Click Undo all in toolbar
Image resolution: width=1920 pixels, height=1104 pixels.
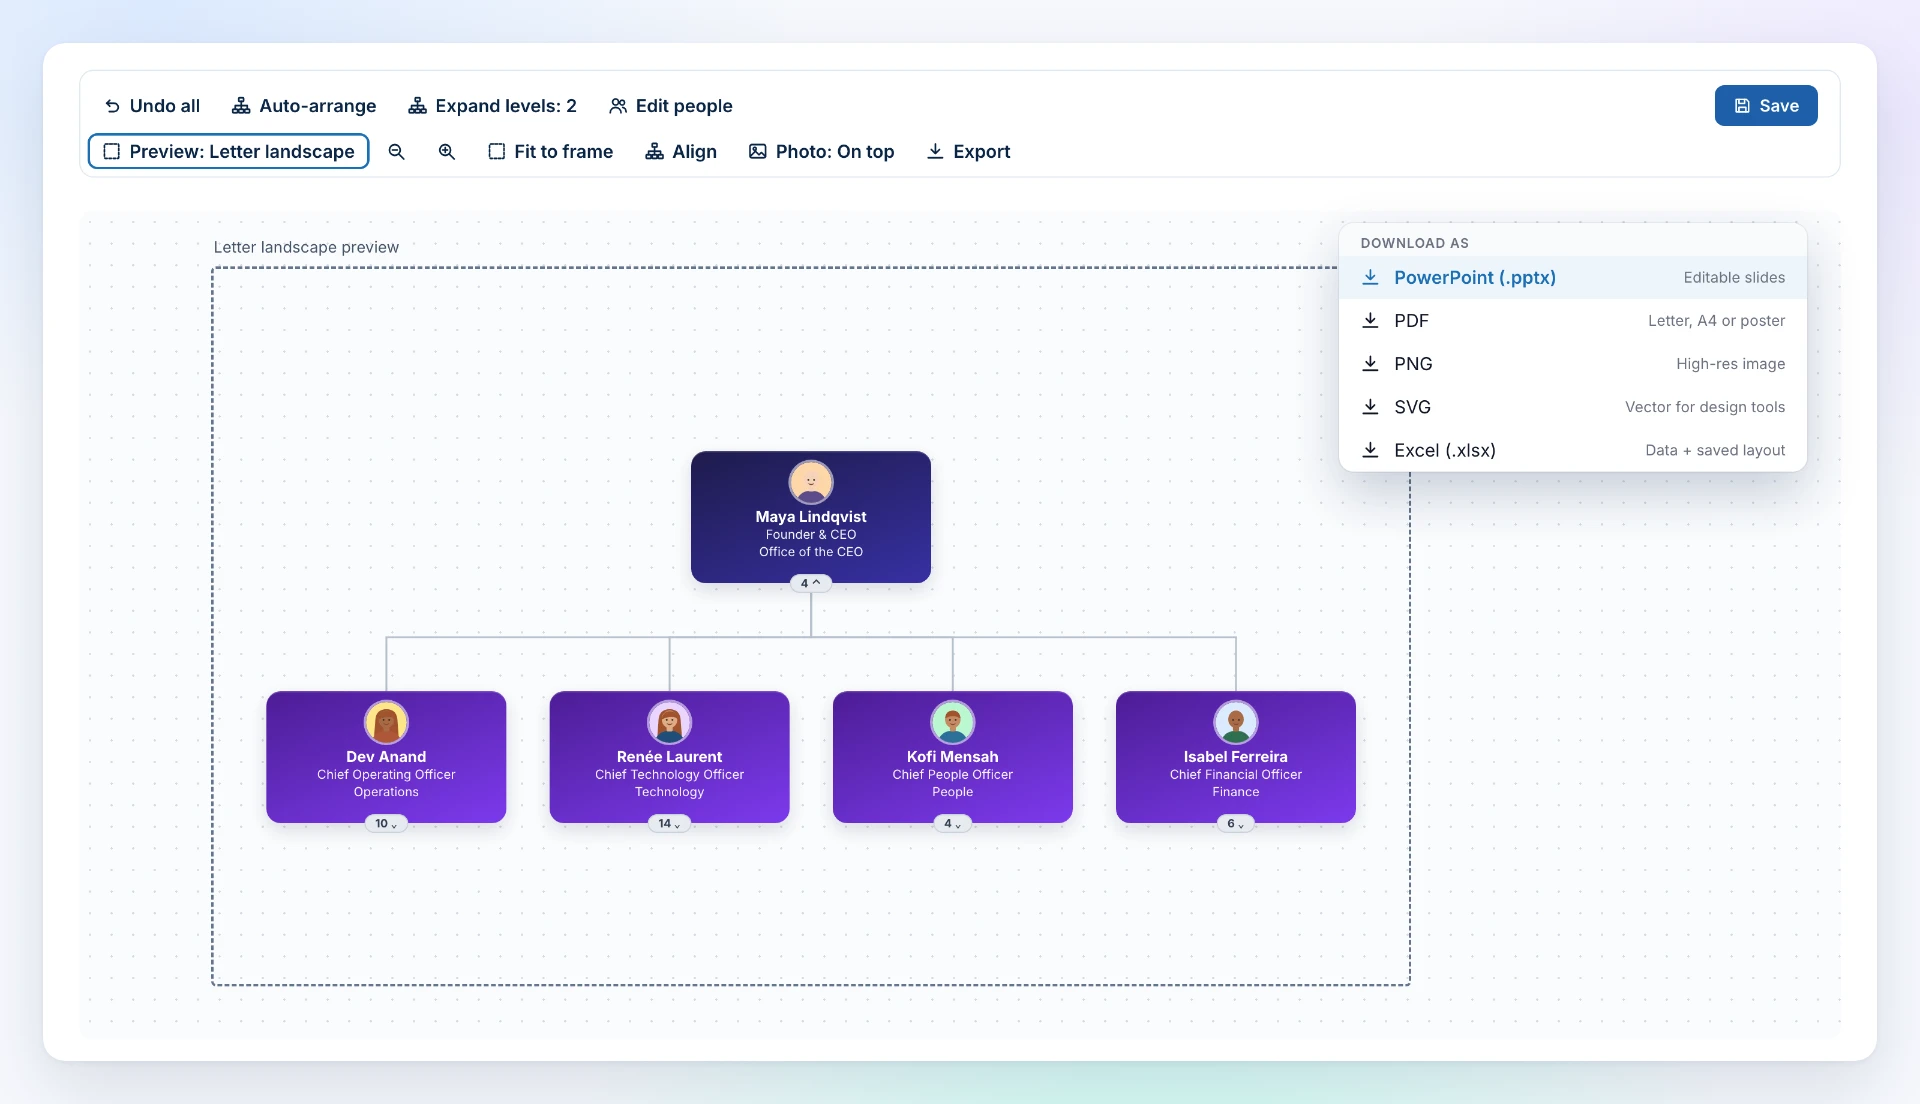click(152, 106)
